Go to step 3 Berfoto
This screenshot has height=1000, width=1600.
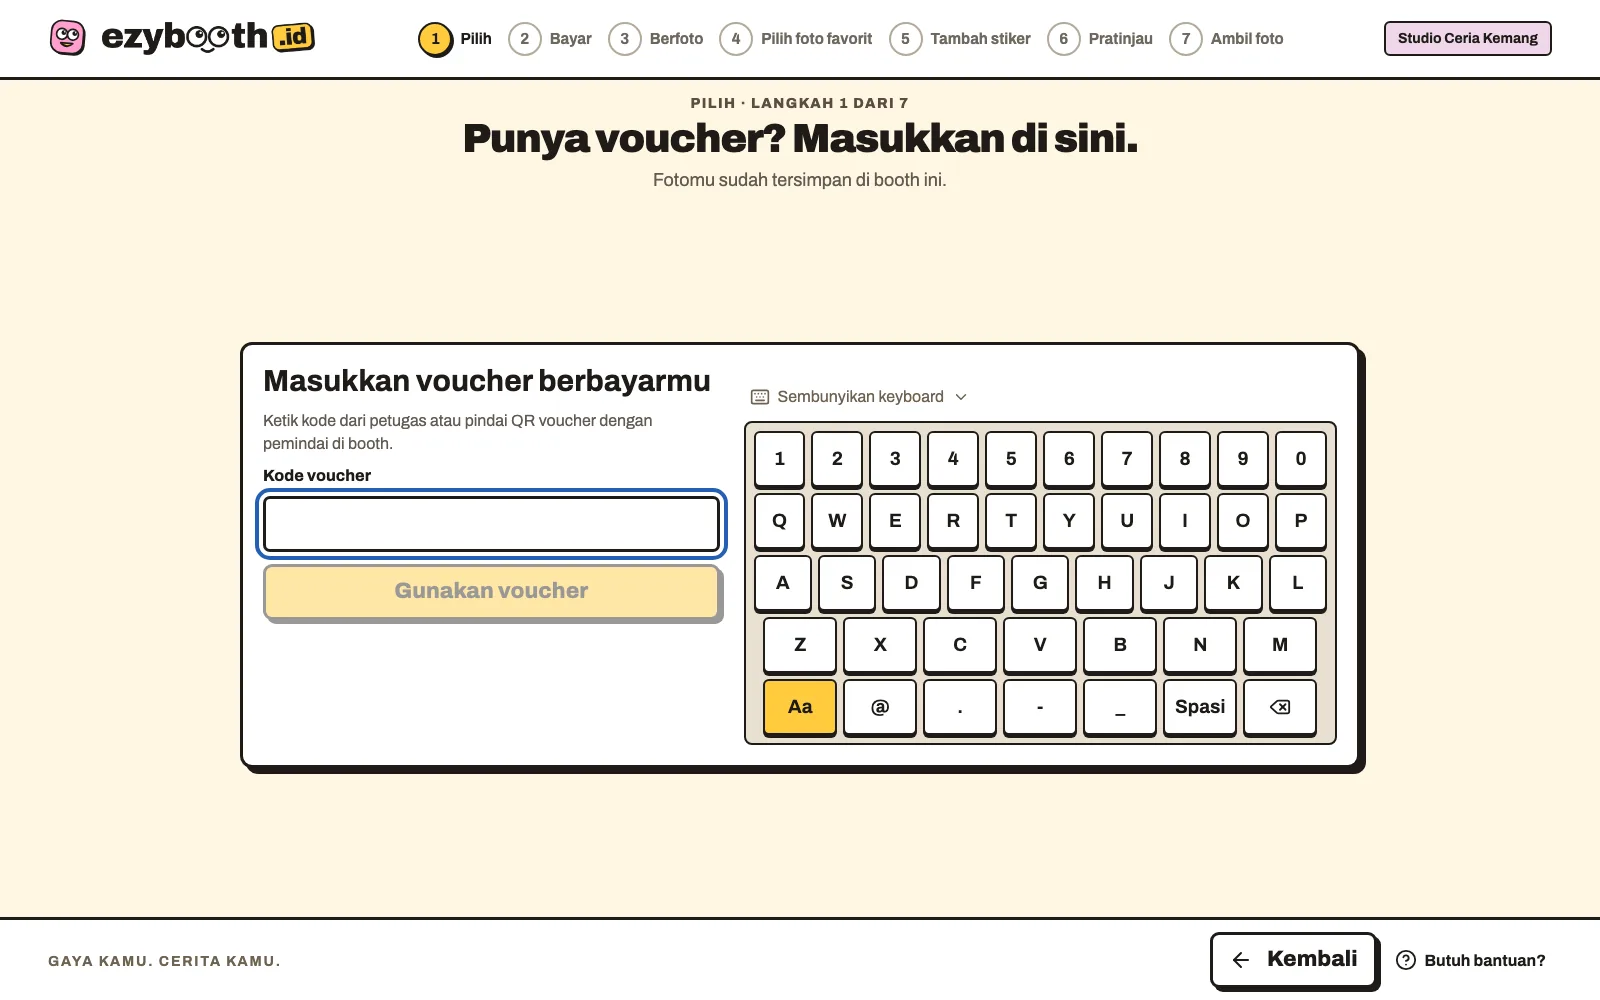tap(656, 39)
